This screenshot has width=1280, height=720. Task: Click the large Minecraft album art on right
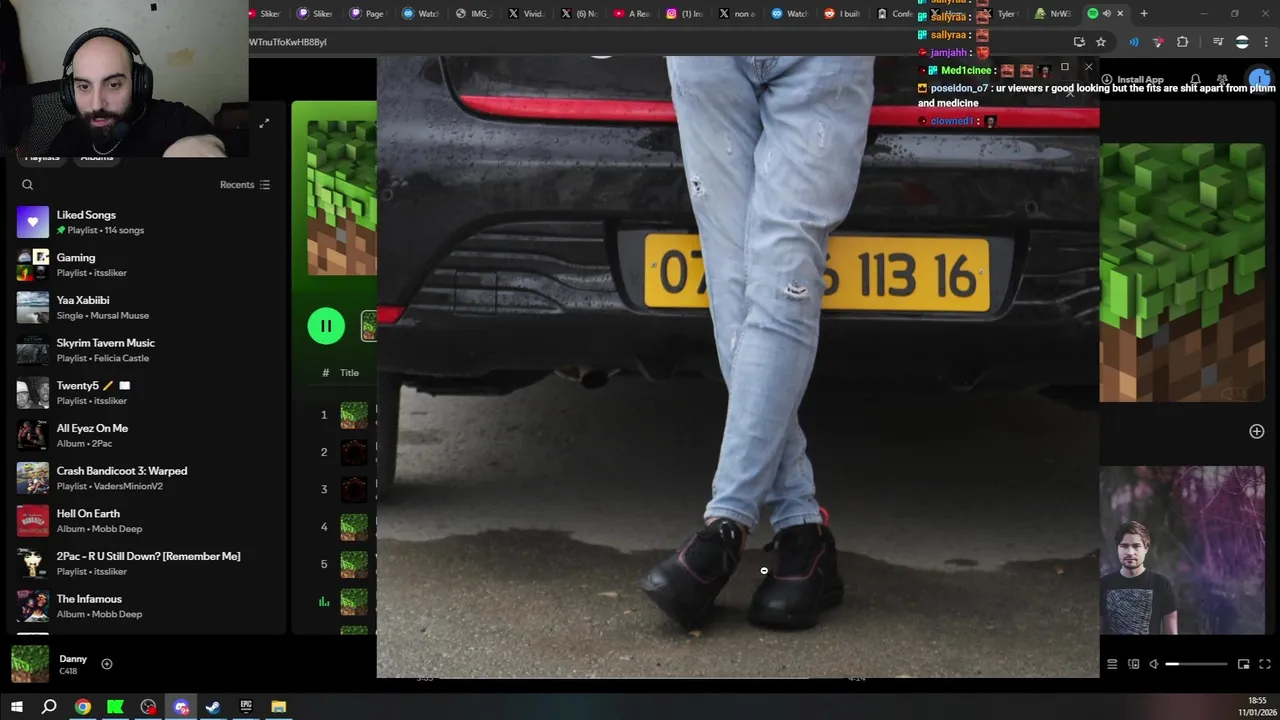[1182, 272]
